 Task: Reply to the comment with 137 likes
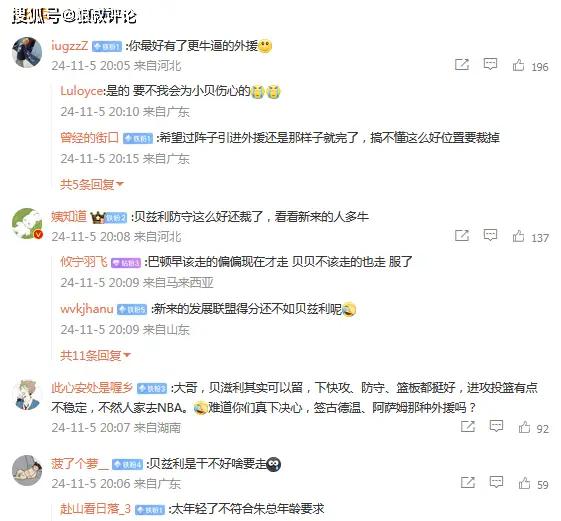click(490, 235)
